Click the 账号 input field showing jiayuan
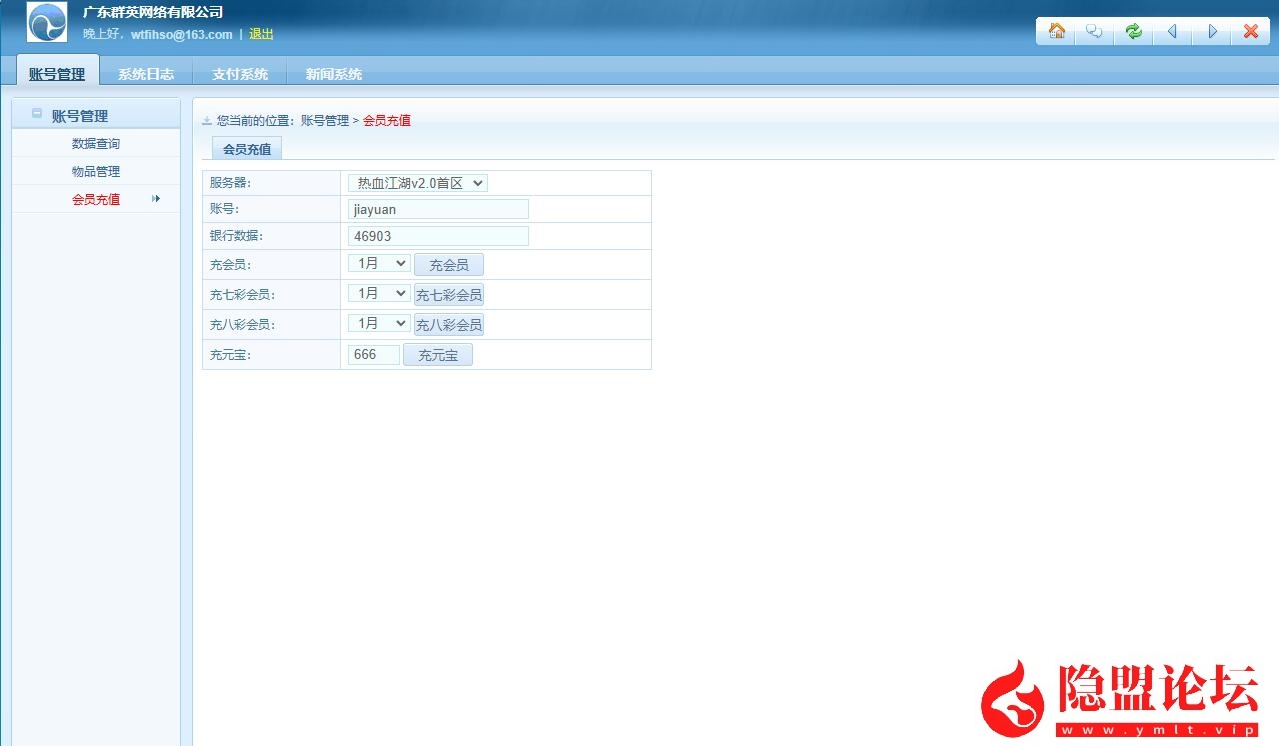Image resolution: width=1279 pixels, height=746 pixels. point(437,209)
